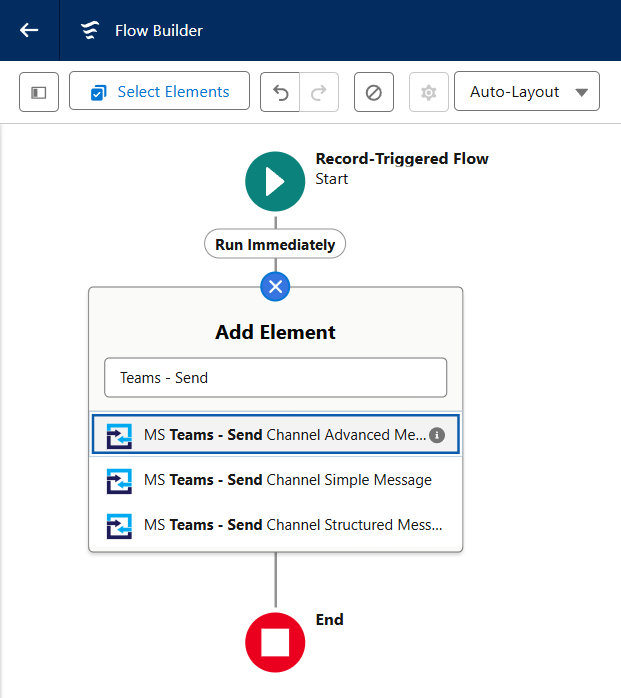Screen dimensions: 621x698
Task: Click the Auto-Layout dropdown arrow
Action: tap(581, 92)
